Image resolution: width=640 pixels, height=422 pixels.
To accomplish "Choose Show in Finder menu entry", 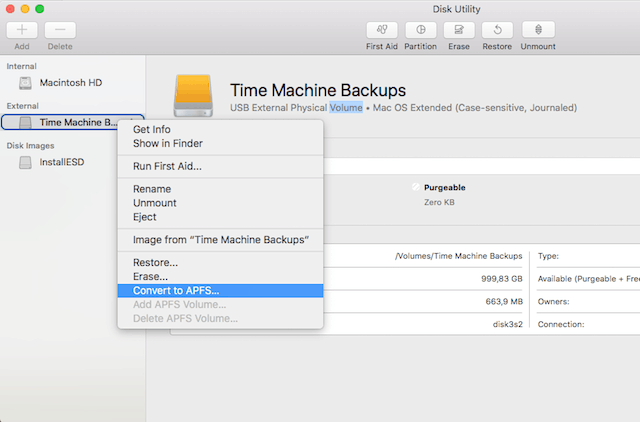I will [167, 143].
